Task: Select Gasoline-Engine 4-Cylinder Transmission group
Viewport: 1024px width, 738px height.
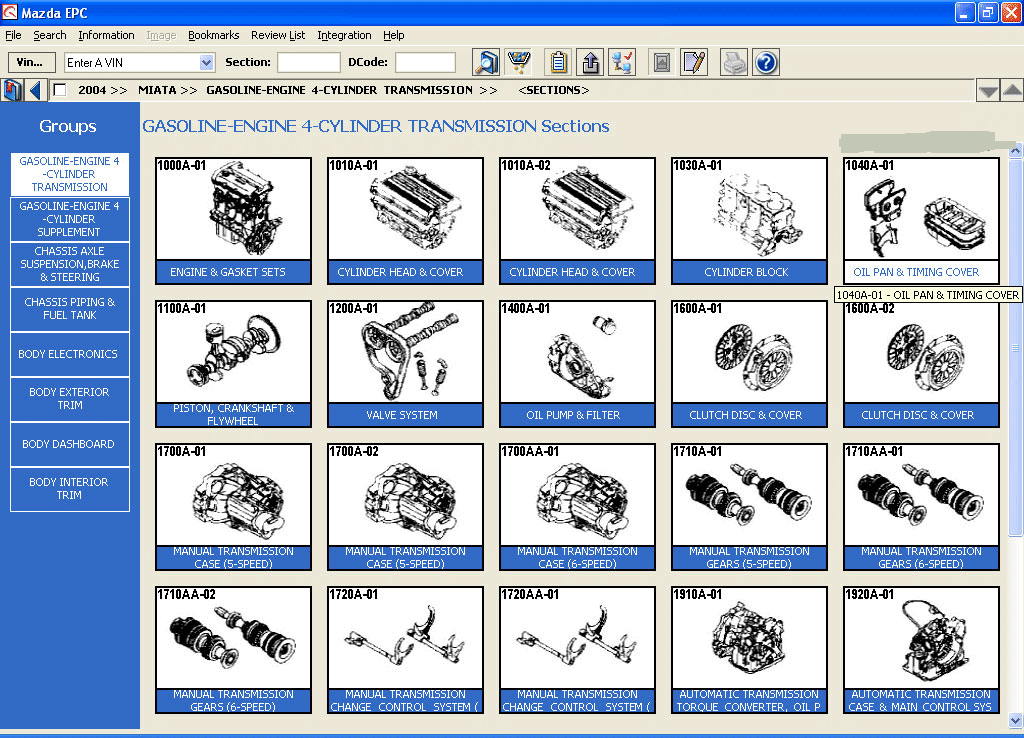Action: 70,174
